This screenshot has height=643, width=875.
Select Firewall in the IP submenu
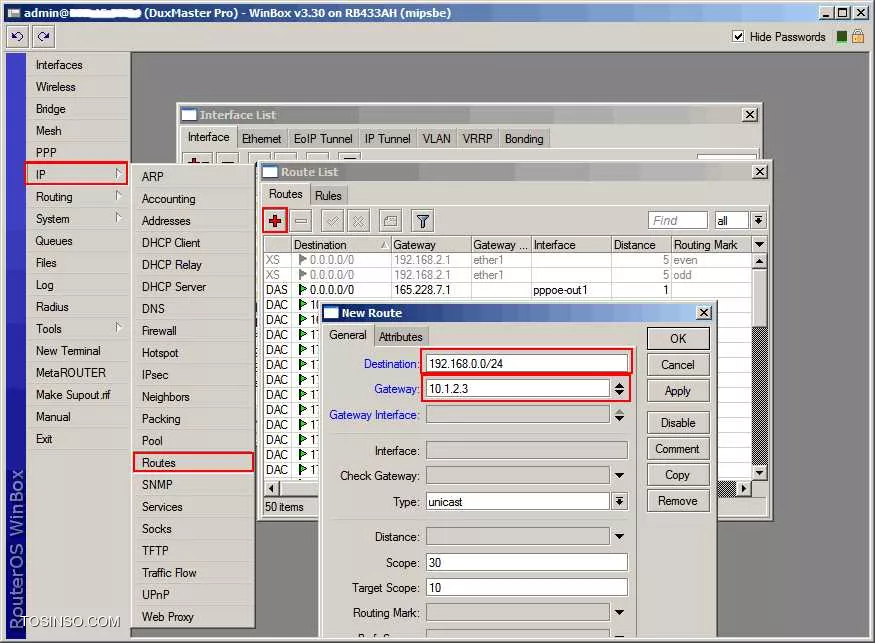click(193, 330)
